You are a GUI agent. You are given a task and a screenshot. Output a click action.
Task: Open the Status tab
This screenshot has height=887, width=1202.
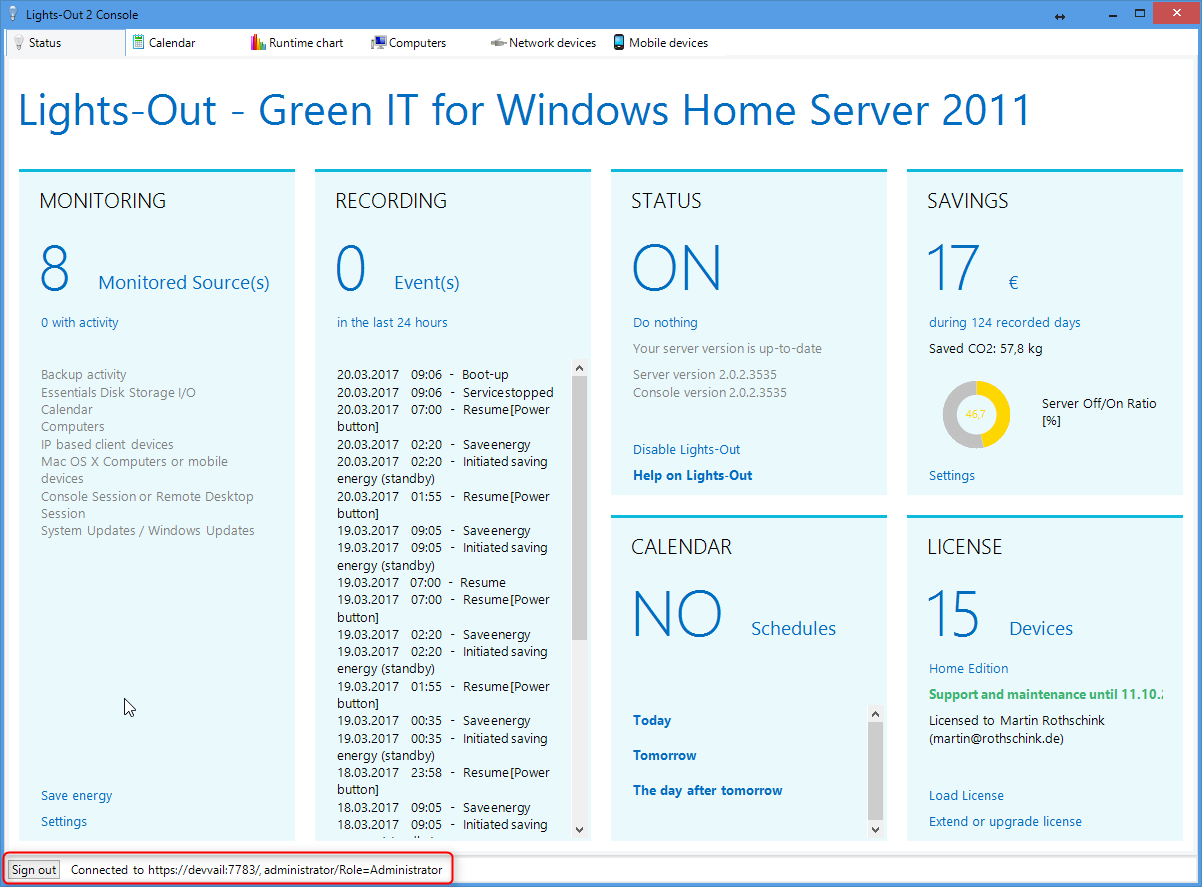click(65, 43)
